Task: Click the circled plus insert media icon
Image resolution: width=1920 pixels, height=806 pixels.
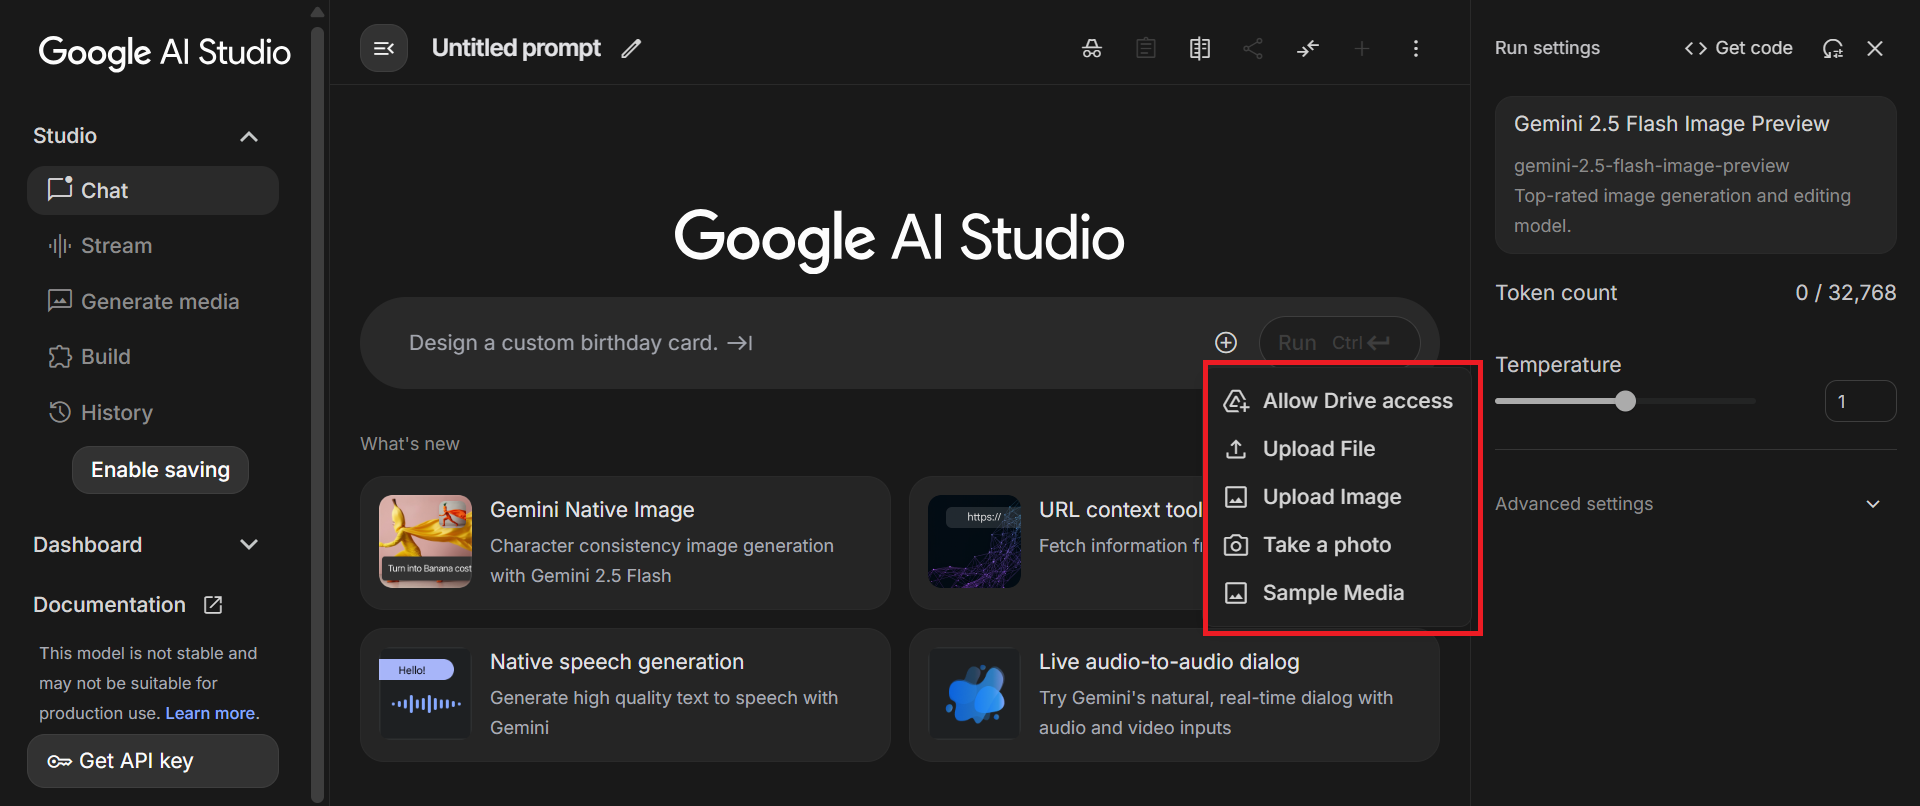Action: pos(1226,343)
